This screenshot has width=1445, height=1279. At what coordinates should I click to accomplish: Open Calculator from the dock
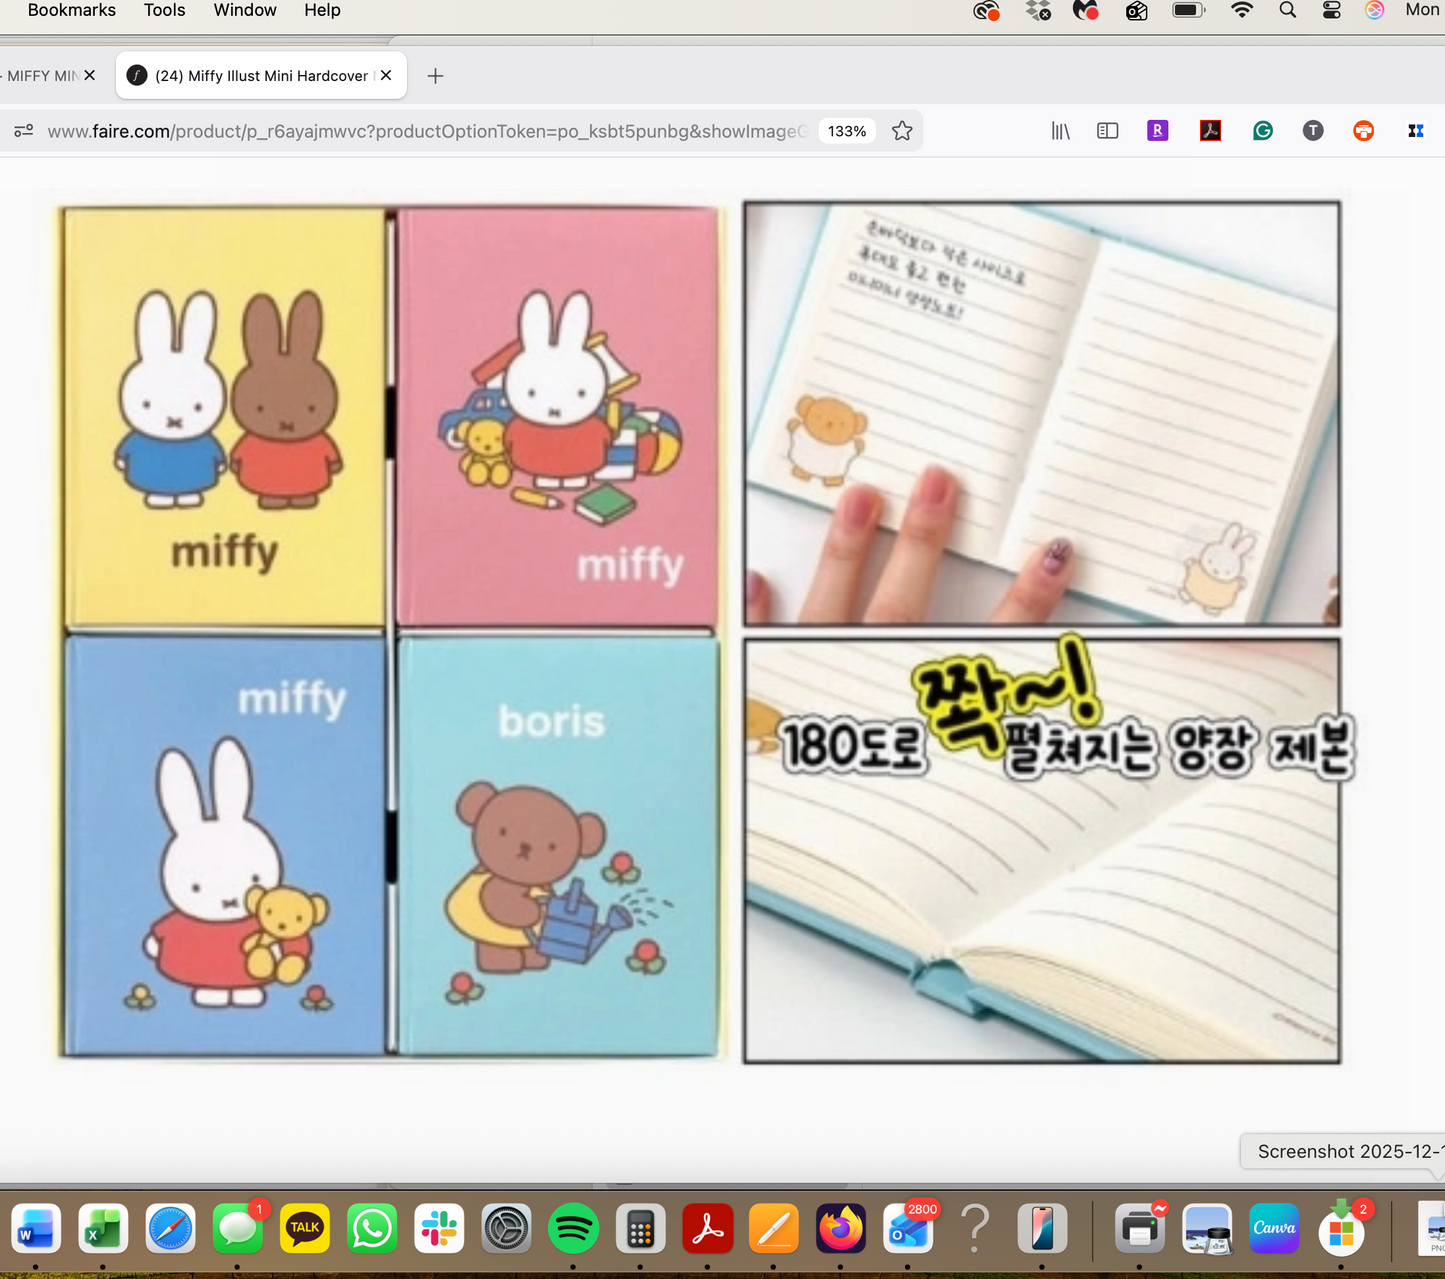[x=640, y=1229]
